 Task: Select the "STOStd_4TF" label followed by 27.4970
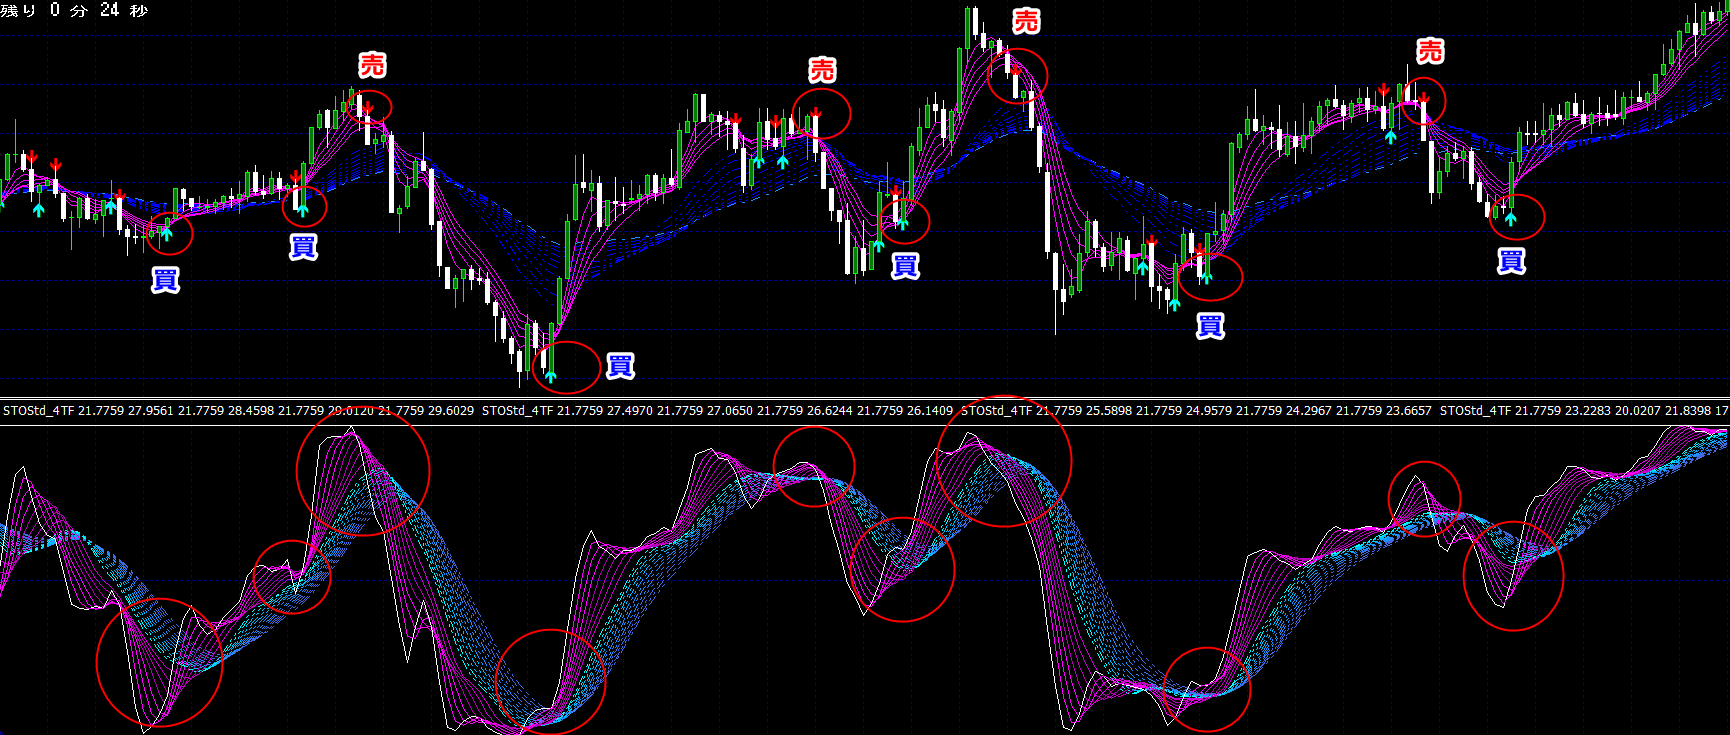pyautogui.click(x=517, y=411)
